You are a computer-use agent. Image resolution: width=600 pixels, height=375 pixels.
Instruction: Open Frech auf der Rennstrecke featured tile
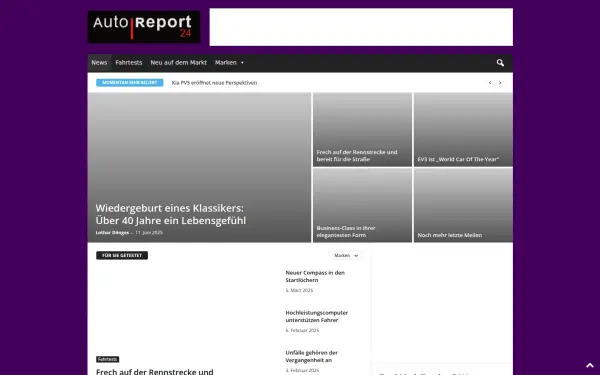point(362,129)
